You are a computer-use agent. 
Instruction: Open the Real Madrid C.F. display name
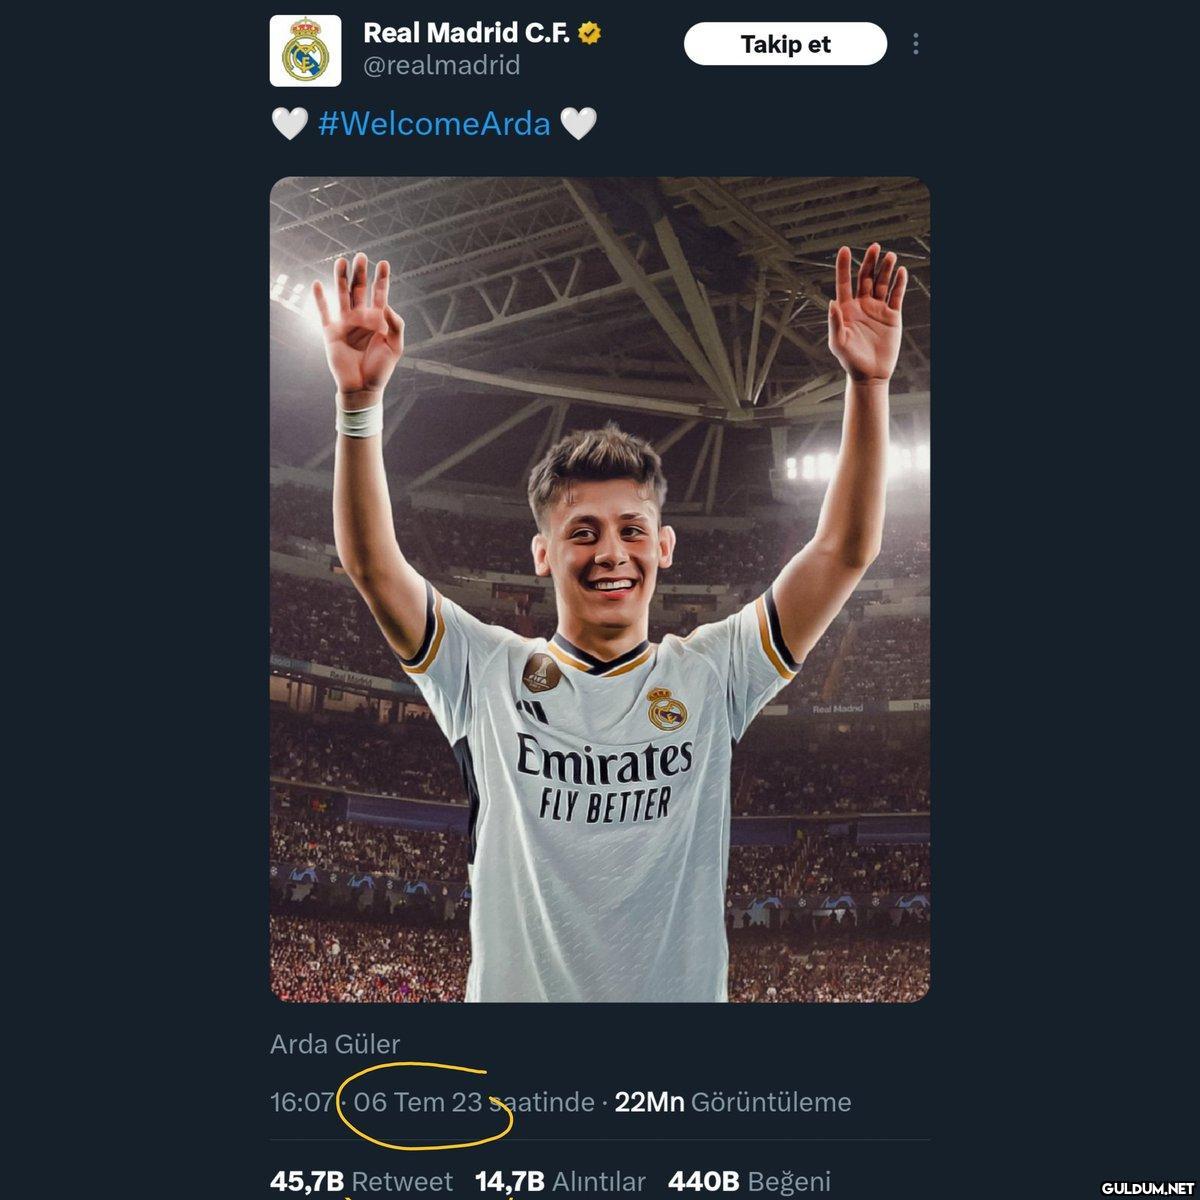pyautogui.click(x=467, y=33)
